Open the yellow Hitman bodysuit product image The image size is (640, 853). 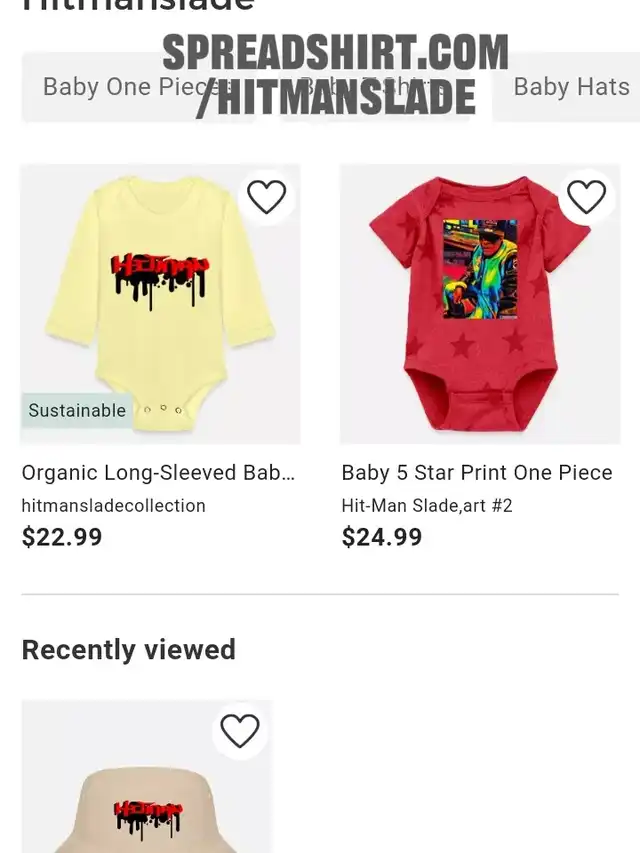point(160,304)
